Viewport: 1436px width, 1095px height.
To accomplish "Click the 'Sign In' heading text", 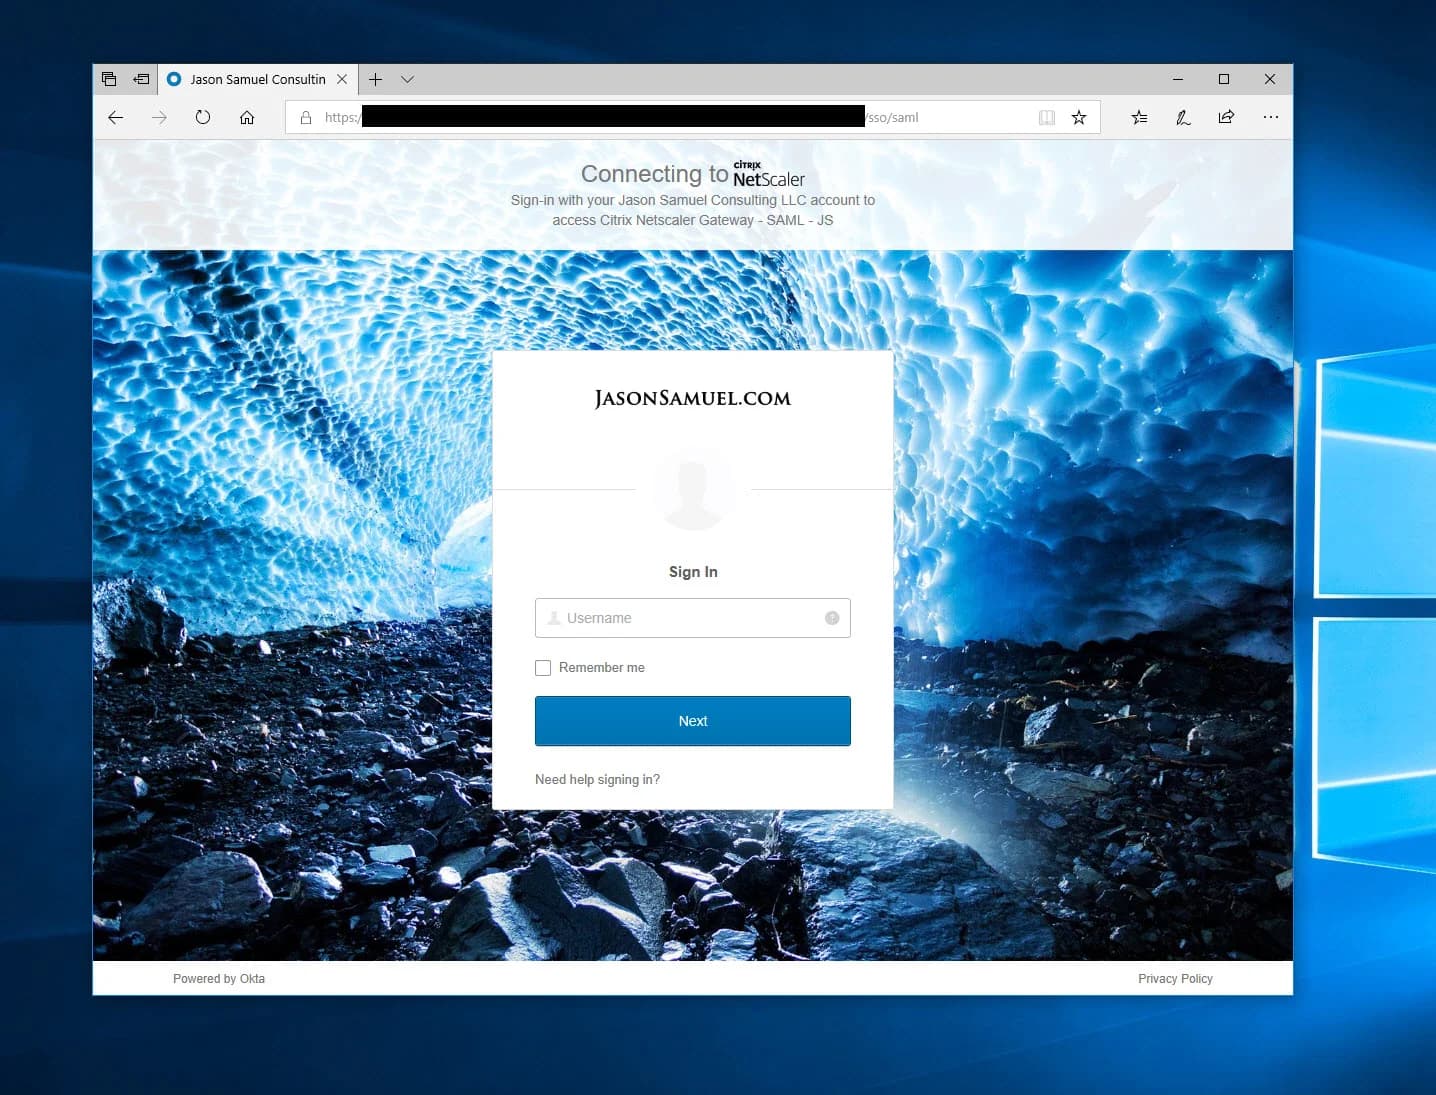I will [x=693, y=572].
